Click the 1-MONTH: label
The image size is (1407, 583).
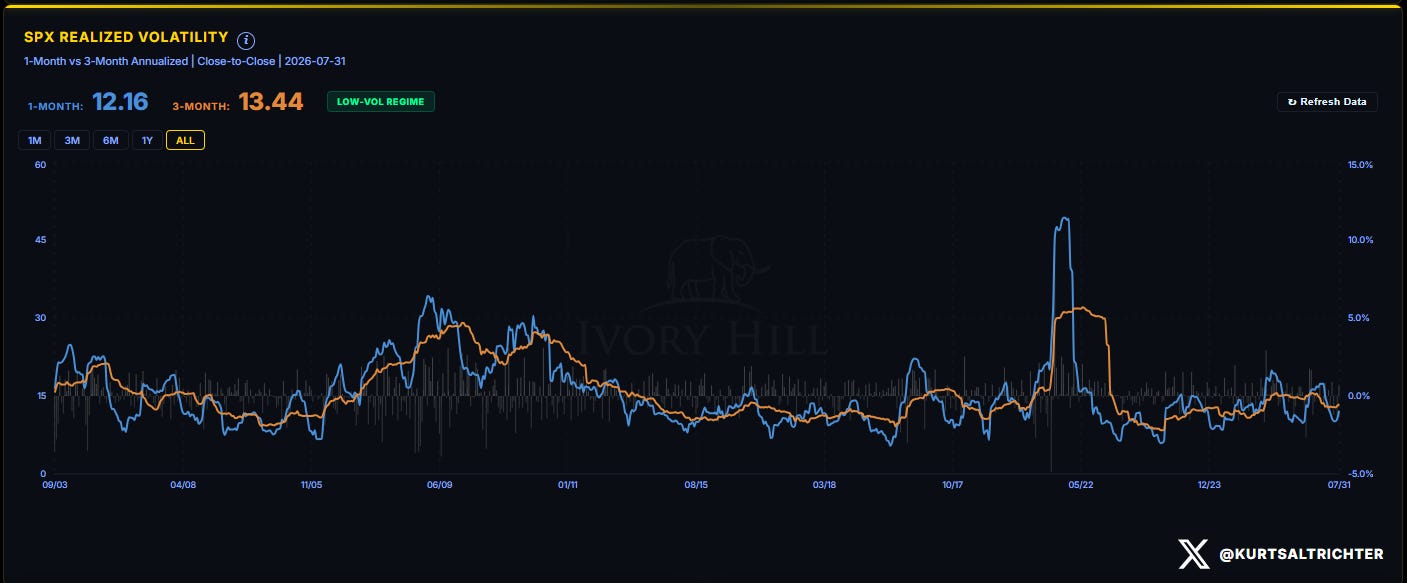pyautogui.click(x=55, y=105)
